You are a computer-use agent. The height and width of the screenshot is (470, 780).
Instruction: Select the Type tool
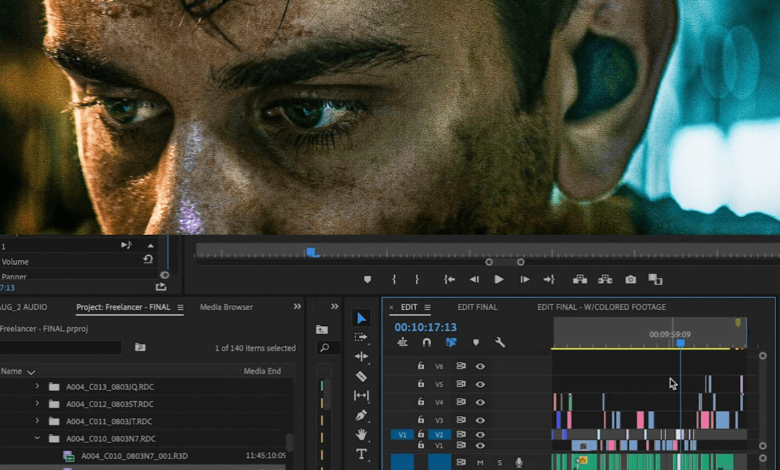(361, 454)
